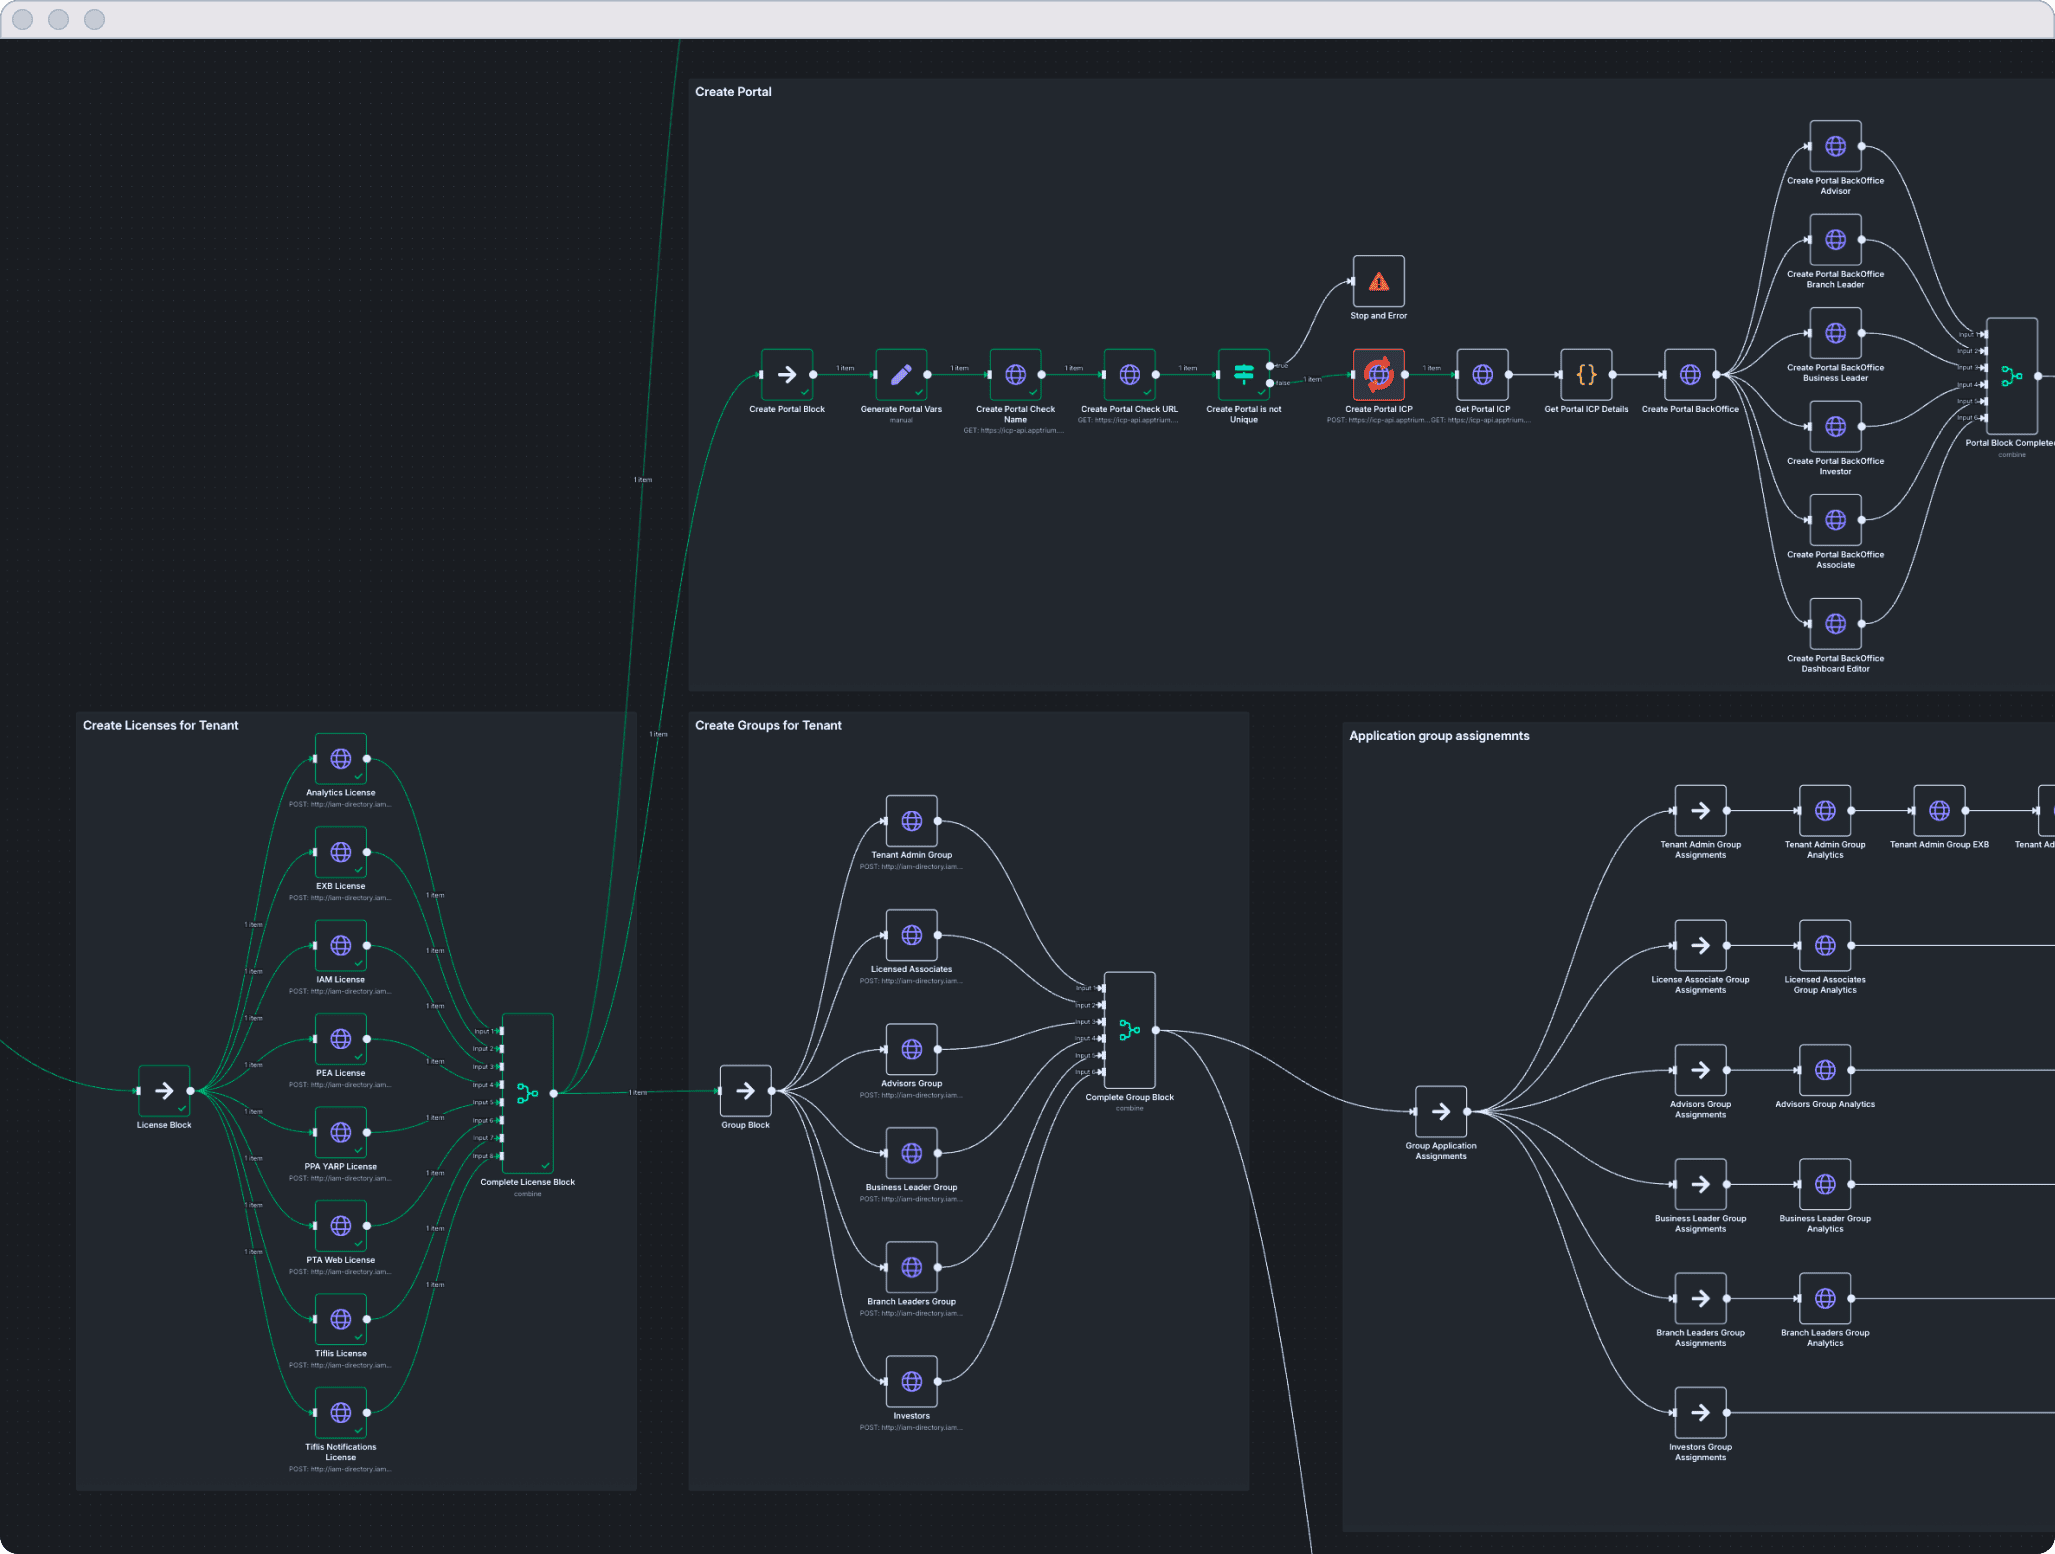Click the License Block arrow node
Image resolution: width=2055 pixels, height=1554 pixels.
tap(164, 1091)
